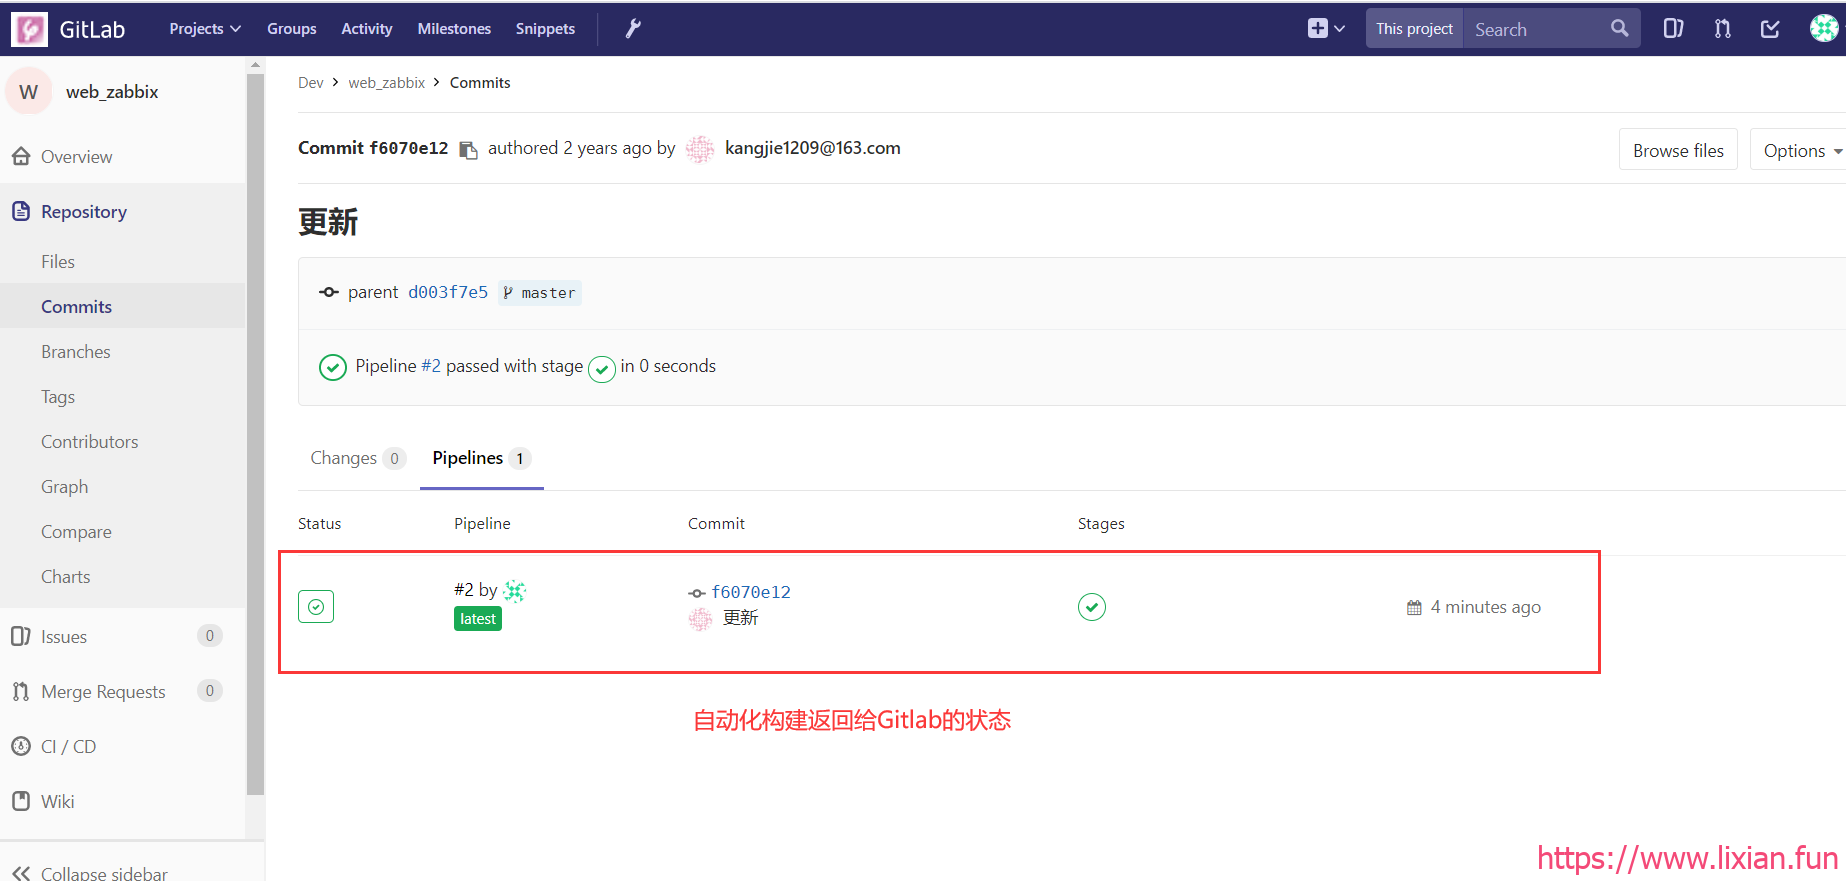This screenshot has width=1846, height=881.
Task: Open Contributors in the Repository submenu
Action: tap(90, 441)
